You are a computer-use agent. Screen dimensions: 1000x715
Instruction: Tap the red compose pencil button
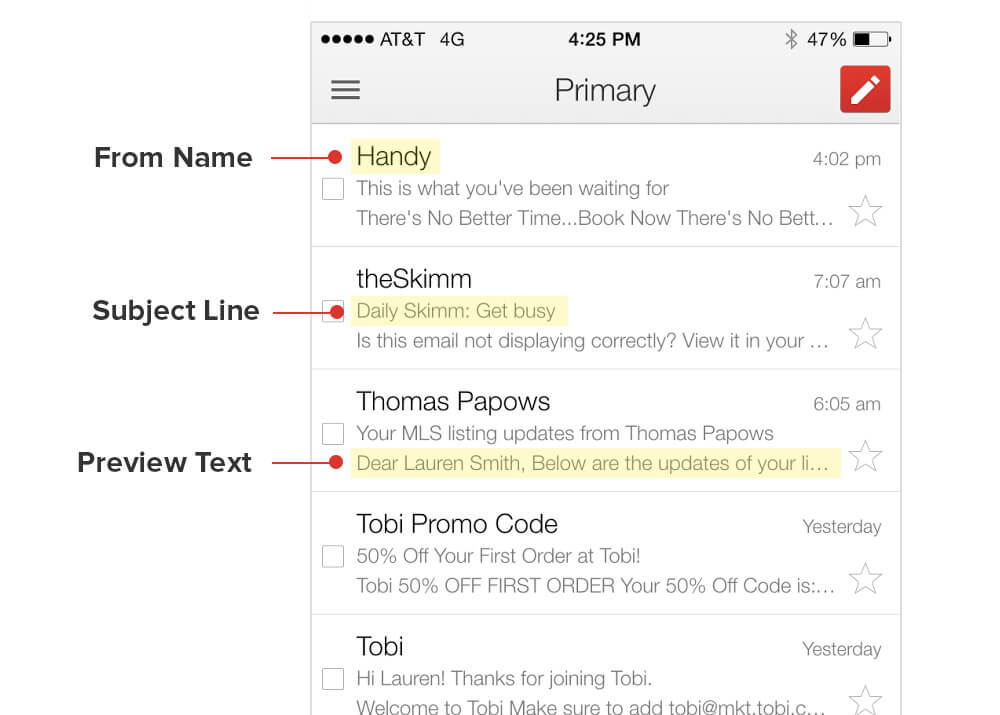click(865, 89)
